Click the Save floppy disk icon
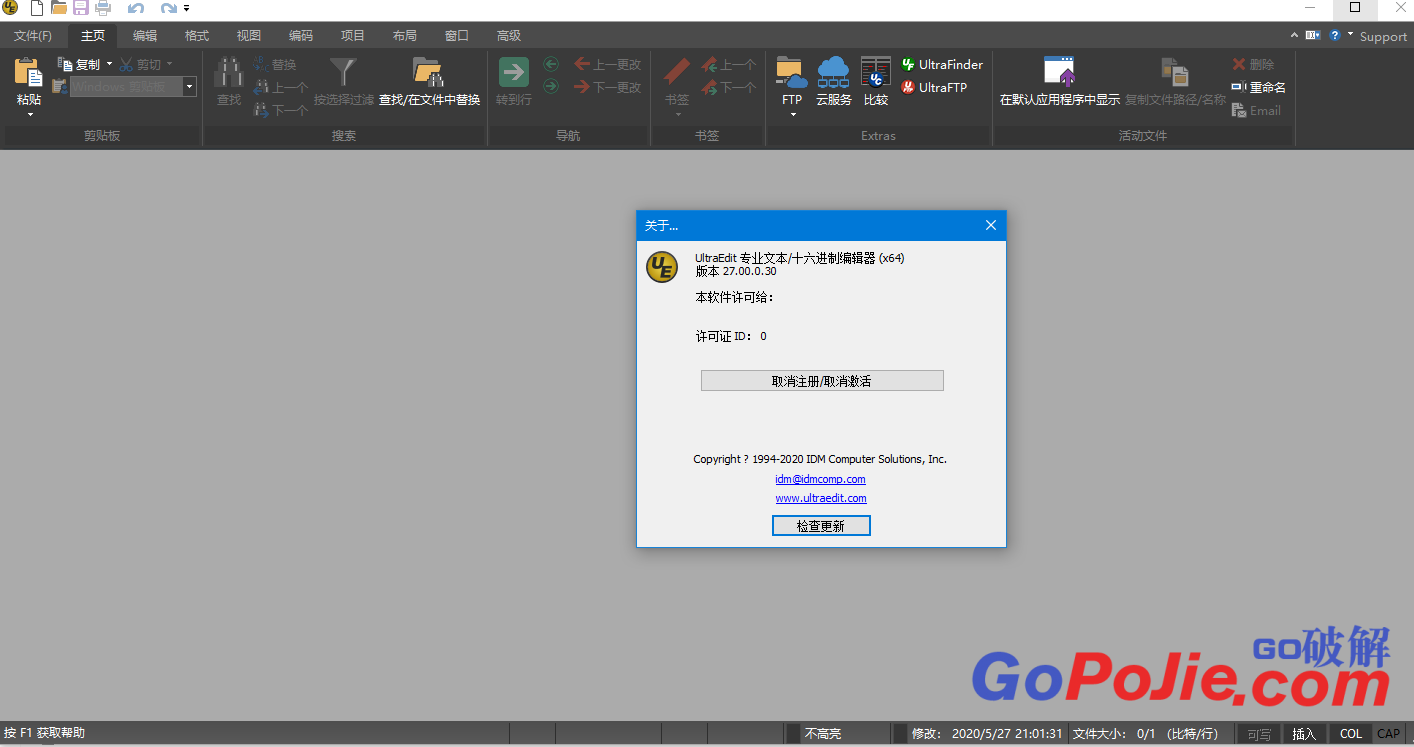The width and height of the screenshot is (1414, 747). coord(81,8)
